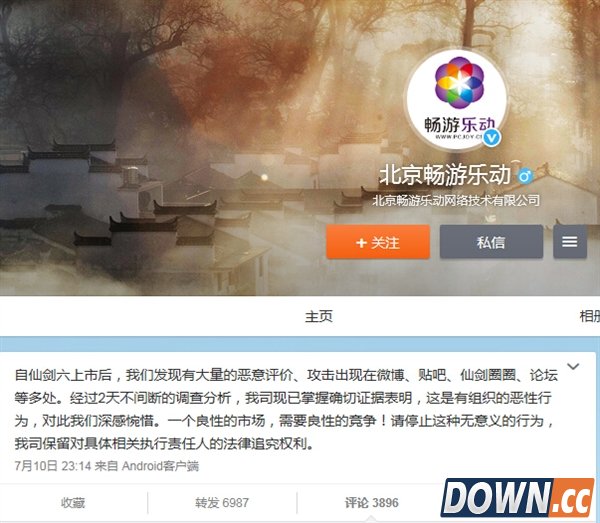Viewport: 600px width, 523px height.
Task: Click the male gender icon beside name
Action: pos(525,176)
